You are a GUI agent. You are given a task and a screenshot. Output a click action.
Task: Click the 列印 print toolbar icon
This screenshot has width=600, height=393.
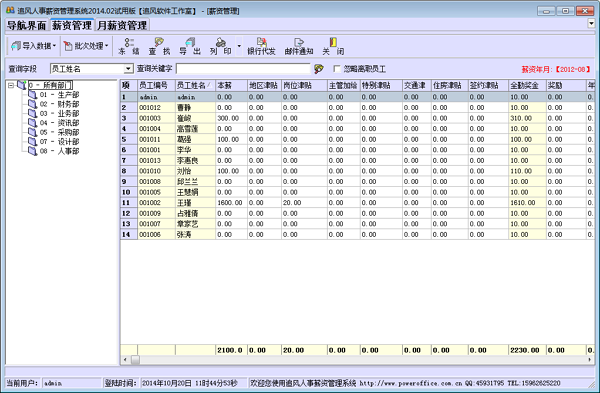coord(221,46)
